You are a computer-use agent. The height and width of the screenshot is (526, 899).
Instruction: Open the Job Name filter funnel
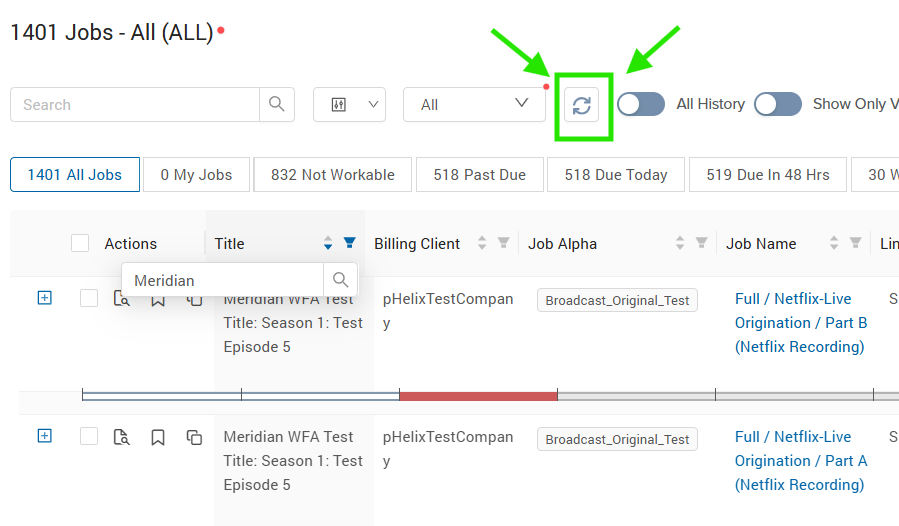[855, 243]
